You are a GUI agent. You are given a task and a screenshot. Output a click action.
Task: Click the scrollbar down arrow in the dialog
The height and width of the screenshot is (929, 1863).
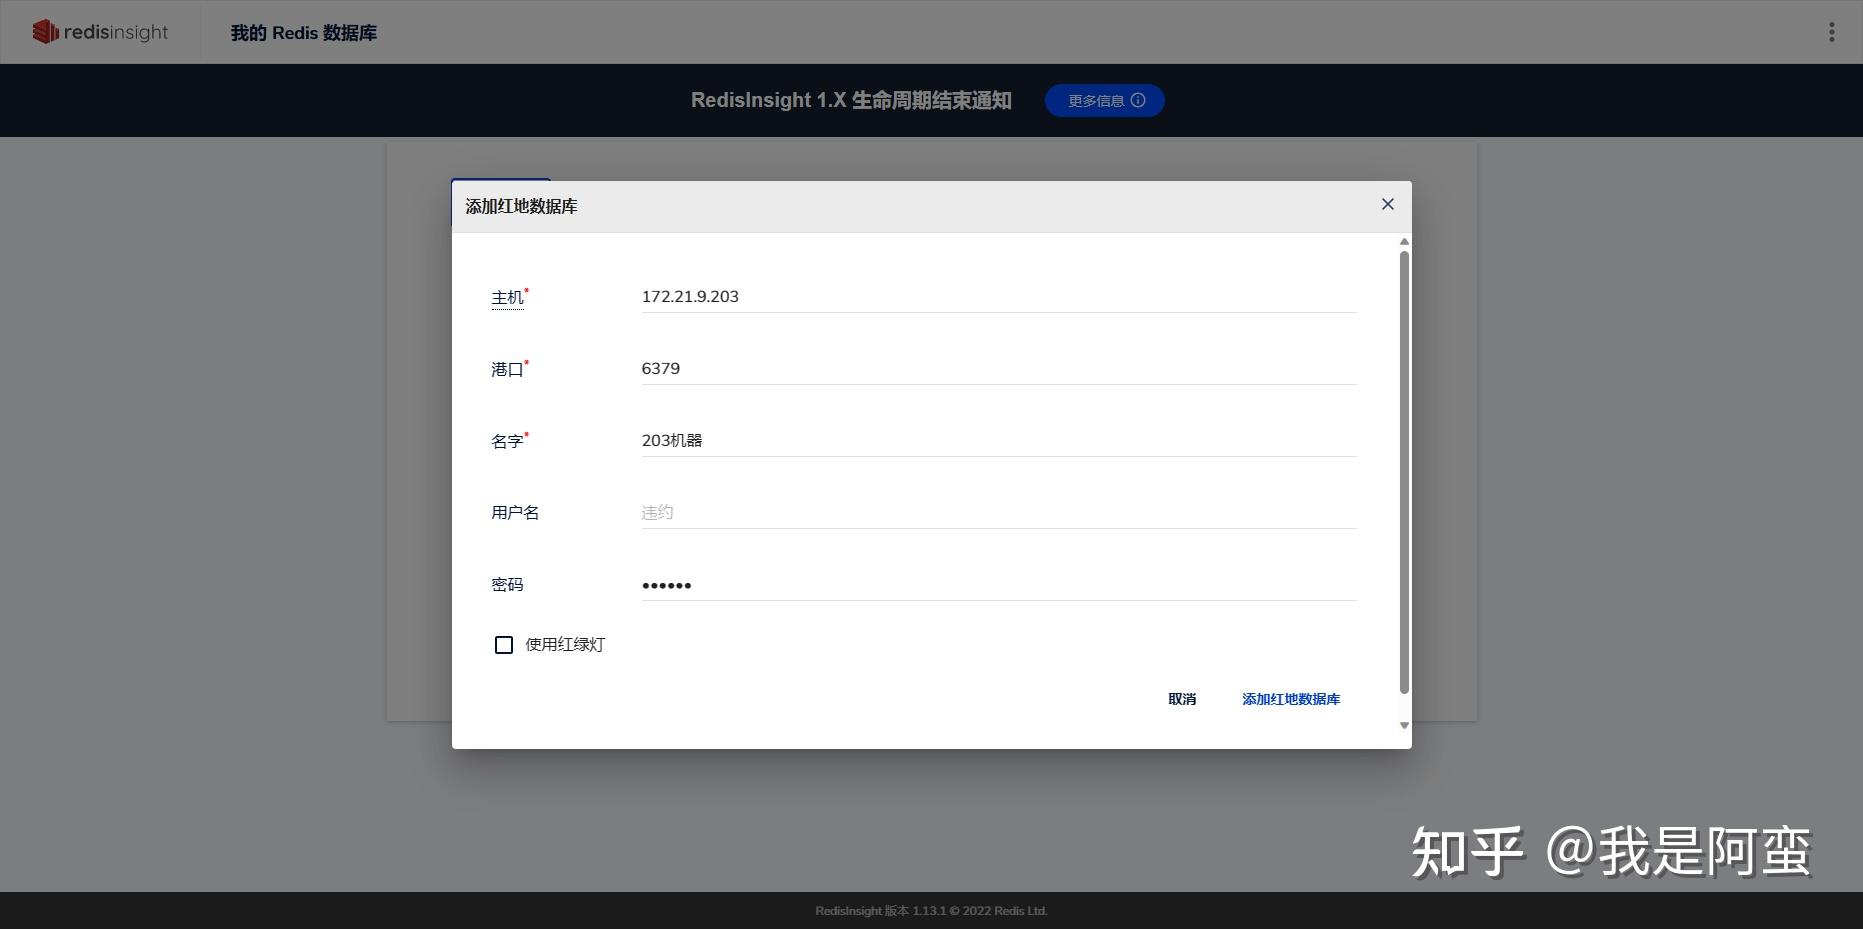pyautogui.click(x=1403, y=724)
